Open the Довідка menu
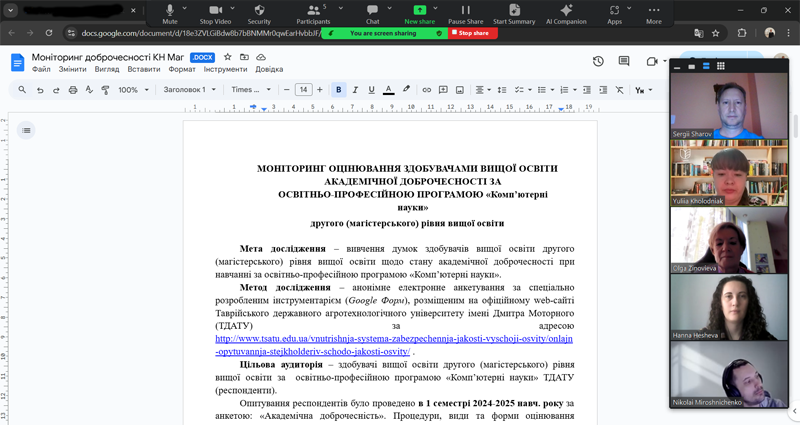The image size is (800, 425). point(269,69)
